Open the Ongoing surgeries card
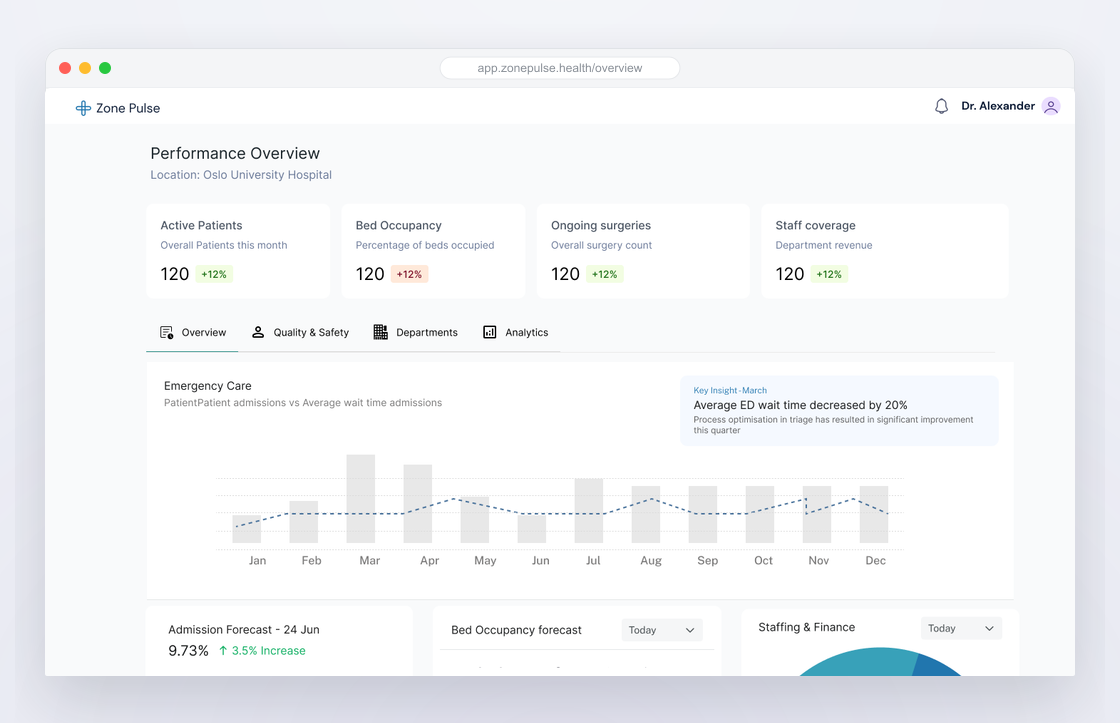This screenshot has width=1120, height=723. pyautogui.click(x=643, y=251)
